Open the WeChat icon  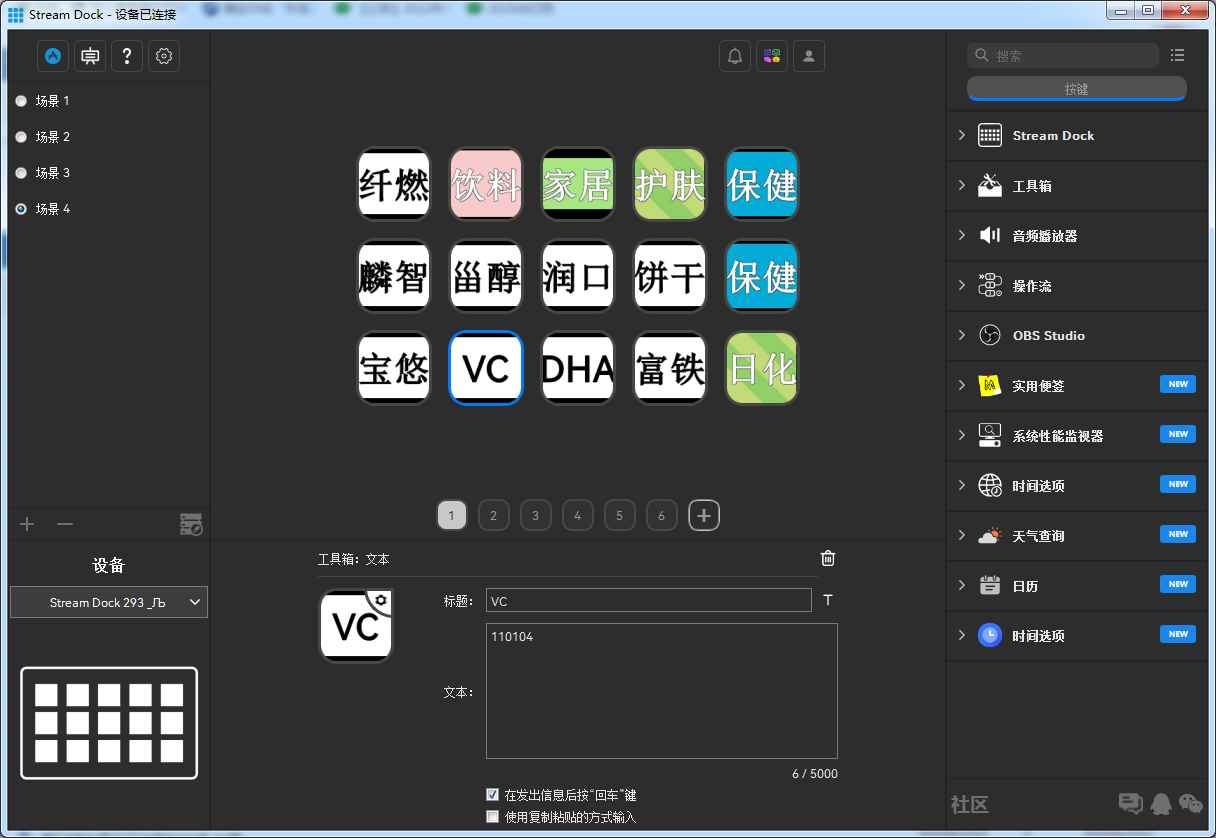[1190, 803]
